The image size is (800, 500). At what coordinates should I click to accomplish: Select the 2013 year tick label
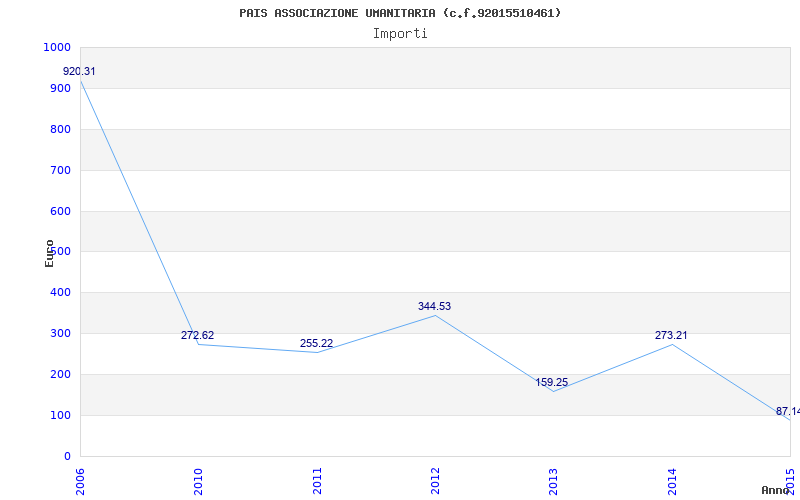coord(554,479)
